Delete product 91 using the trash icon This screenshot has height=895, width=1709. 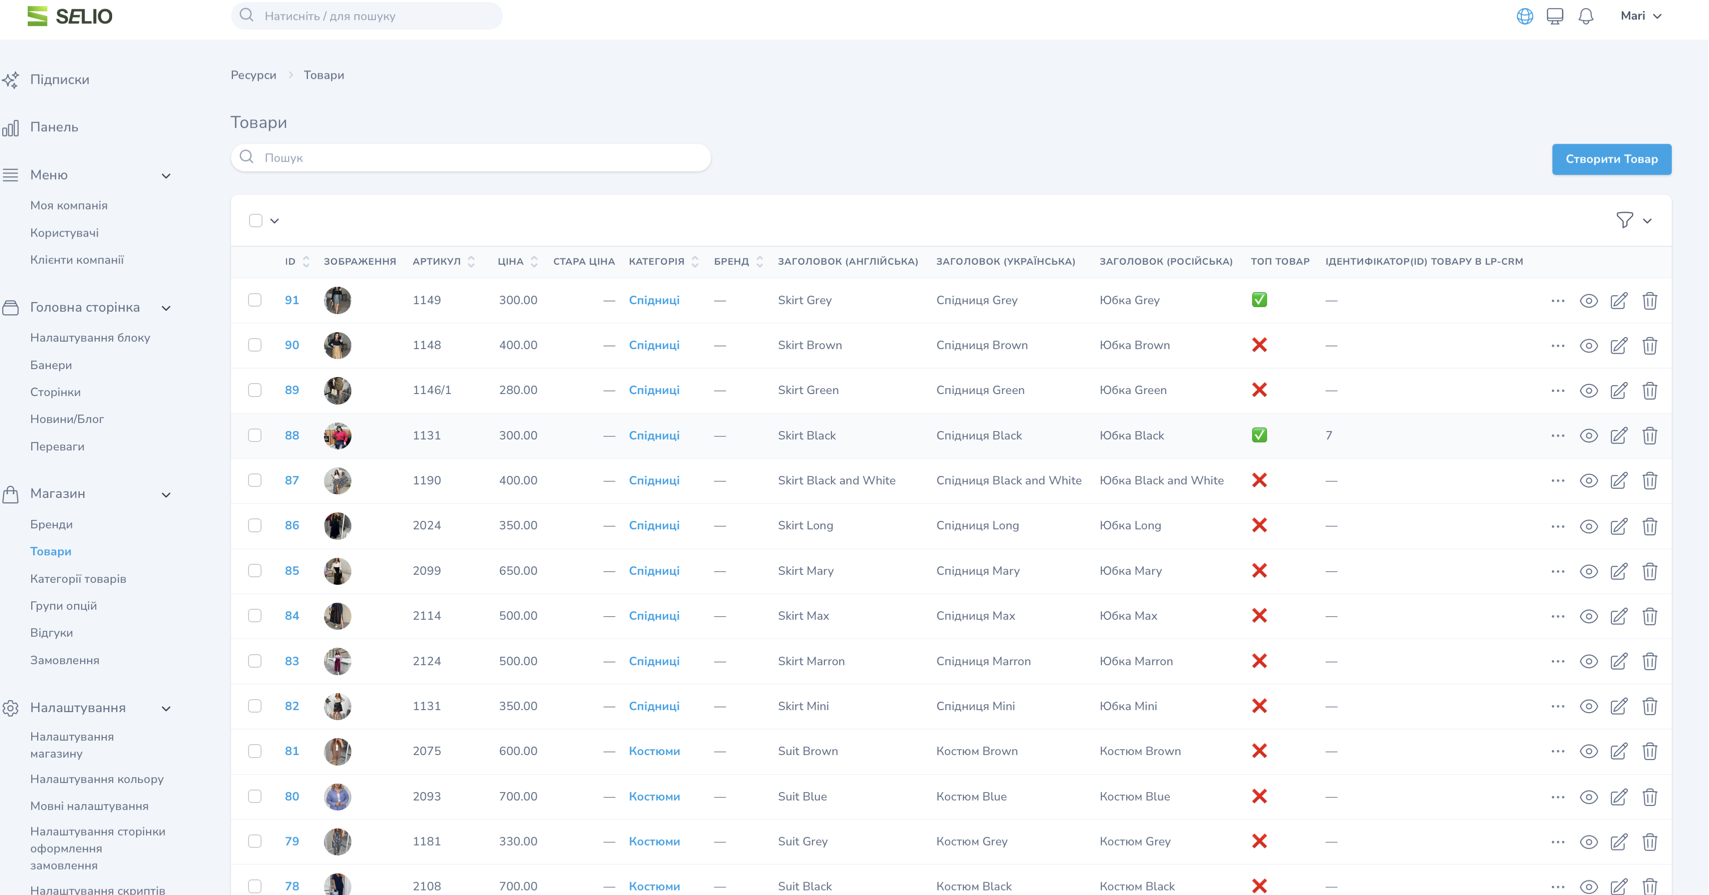1650,301
